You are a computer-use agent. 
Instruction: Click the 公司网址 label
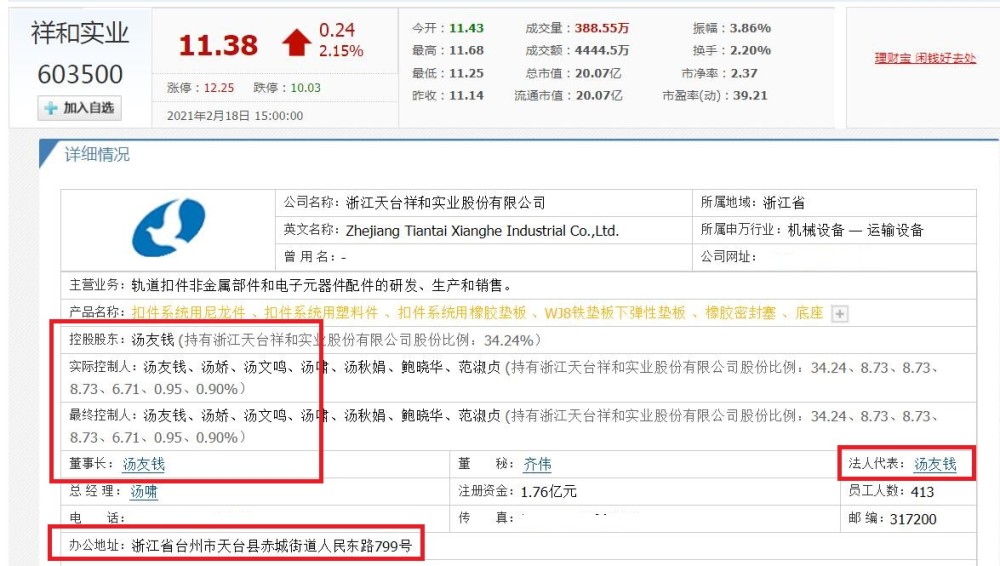coord(728,257)
